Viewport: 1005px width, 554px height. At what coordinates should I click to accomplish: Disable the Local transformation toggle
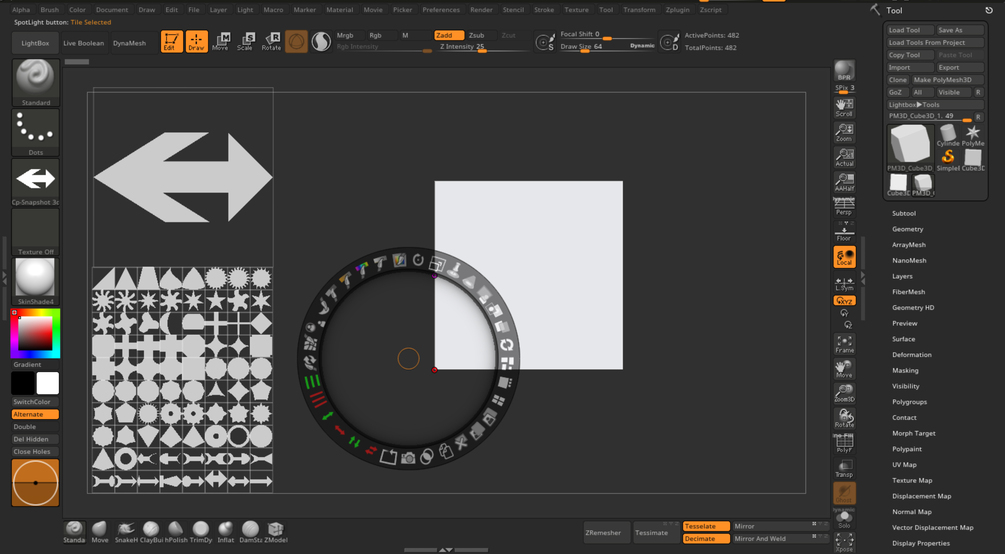click(844, 257)
